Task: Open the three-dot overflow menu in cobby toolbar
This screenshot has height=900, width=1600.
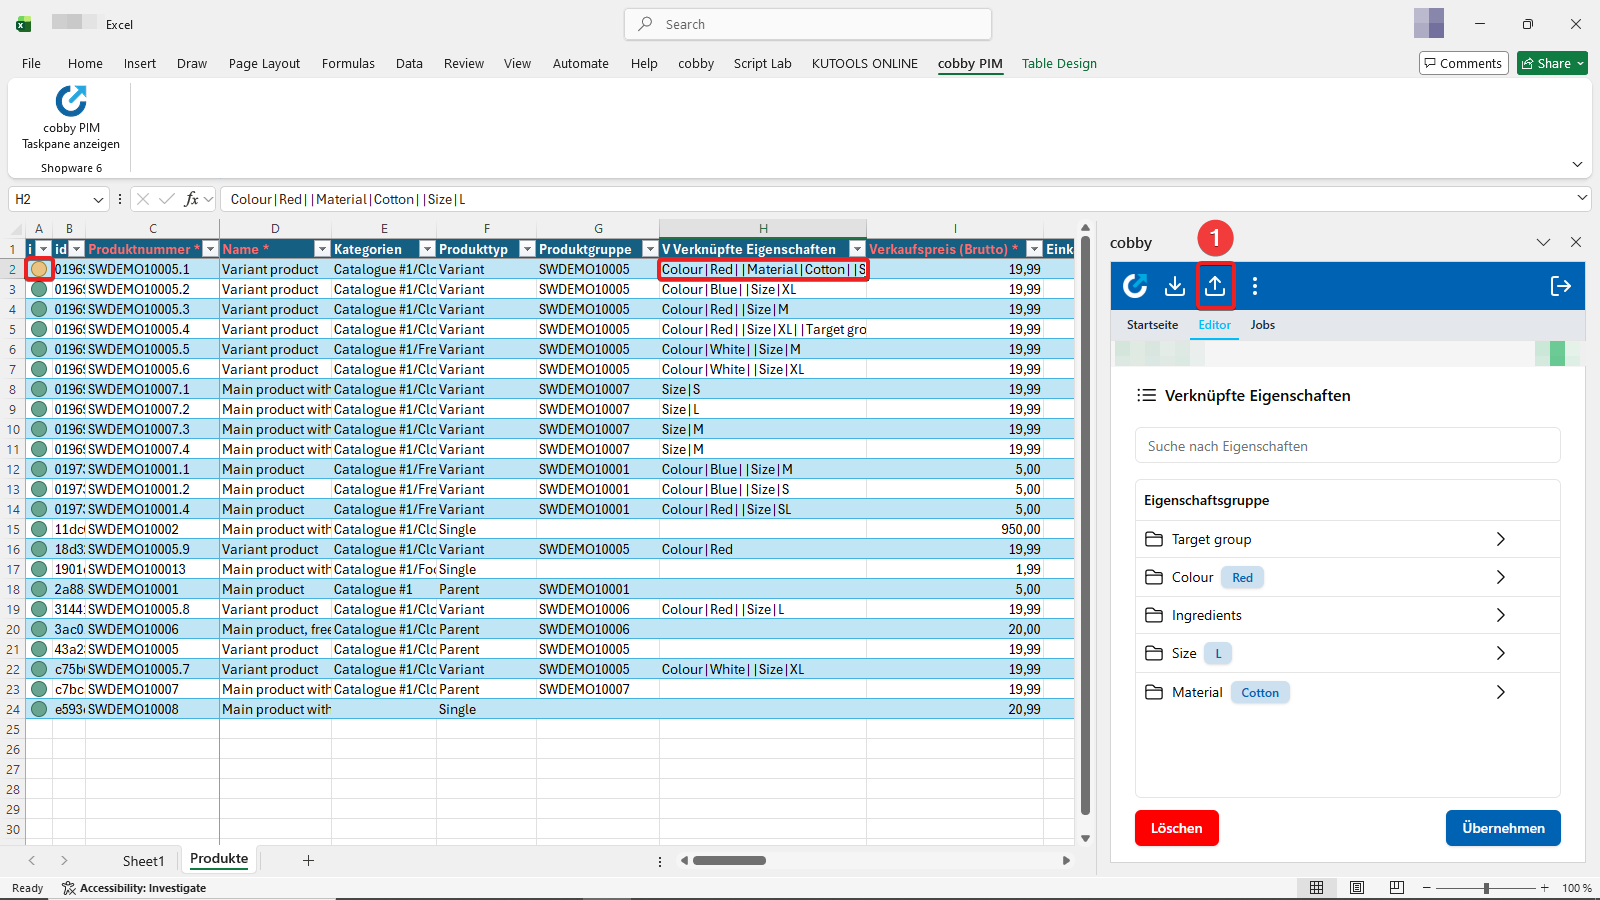Action: click(1256, 286)
